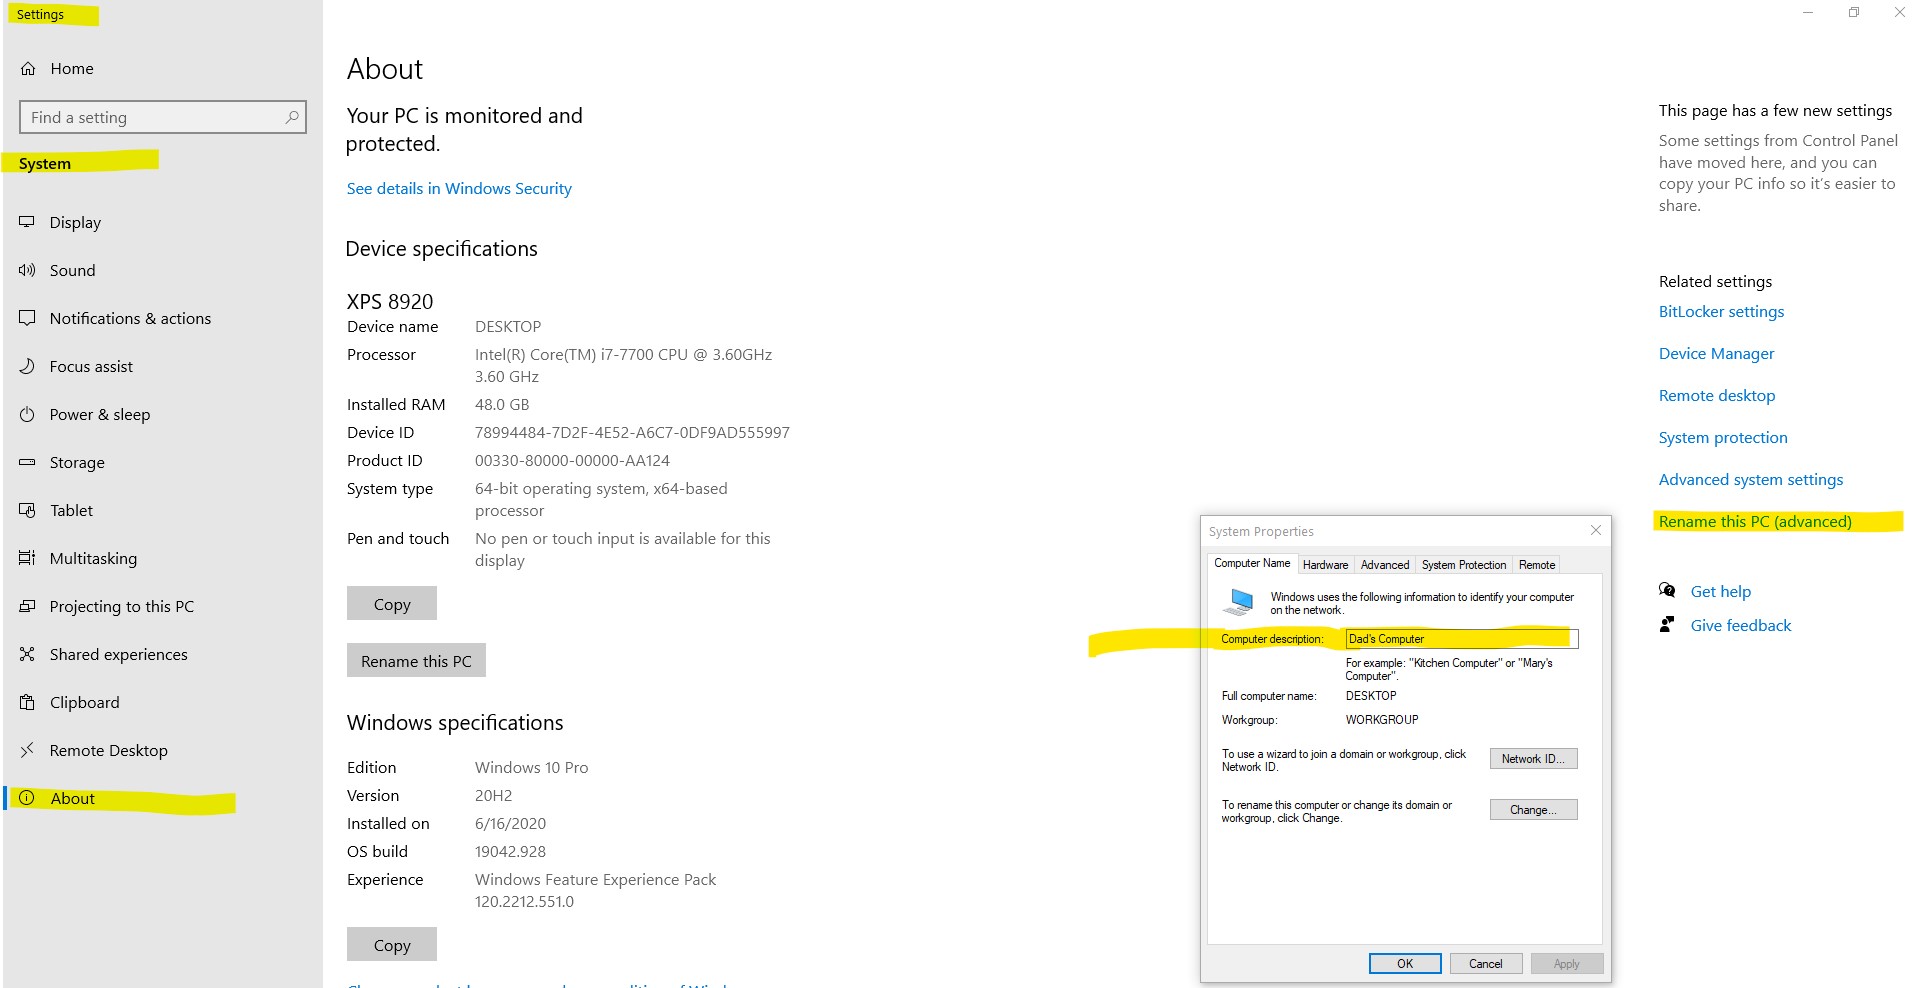
Task: Click the processor value Intel Core i7-7700
Action: pos(623,366)
